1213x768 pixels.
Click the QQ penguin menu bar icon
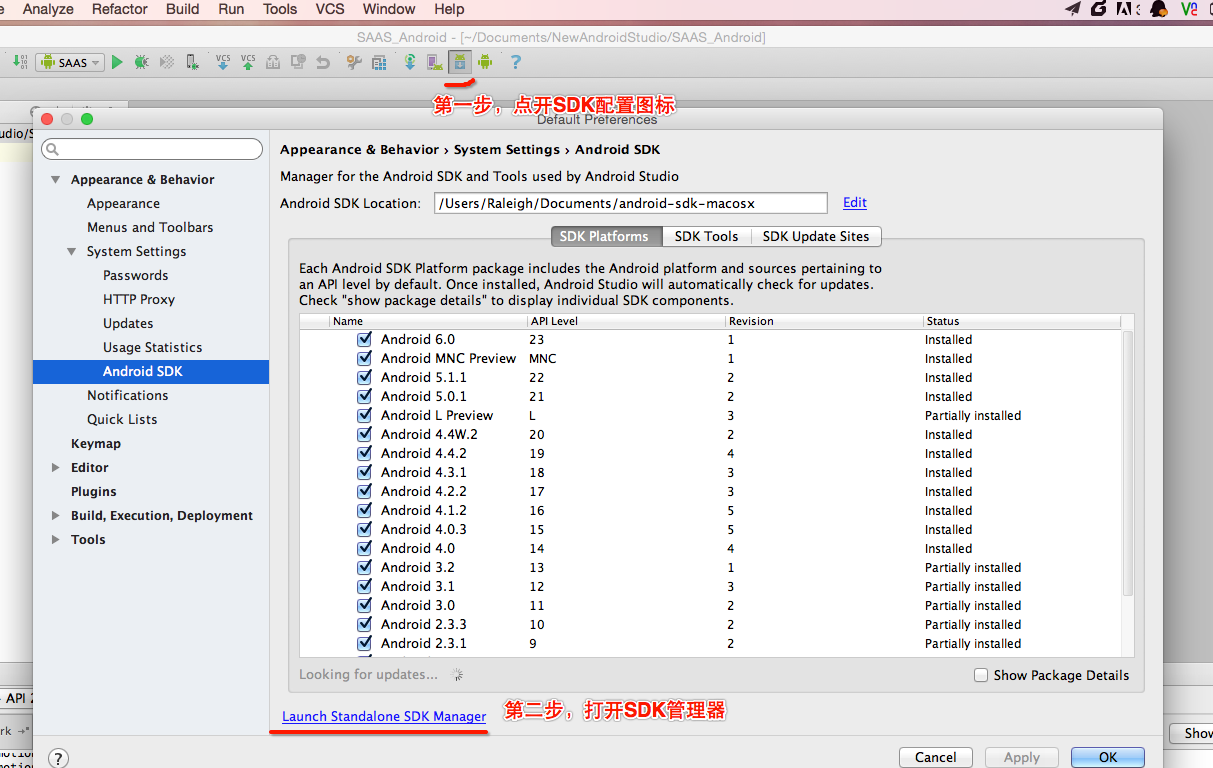click(1159, 9)
